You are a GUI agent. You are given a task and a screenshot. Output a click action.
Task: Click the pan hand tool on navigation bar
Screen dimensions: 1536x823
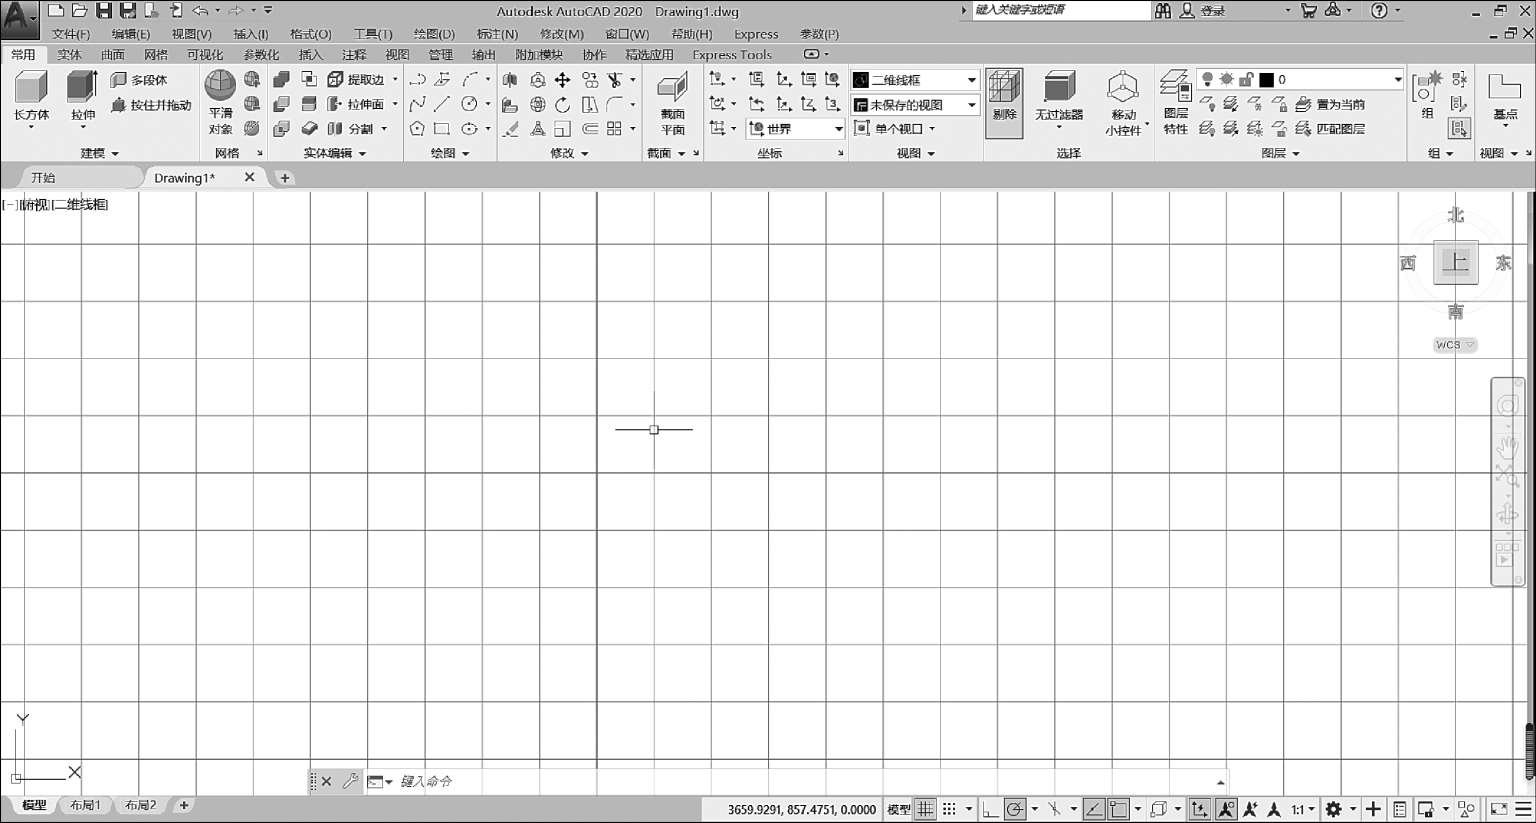click(1507, 446)
